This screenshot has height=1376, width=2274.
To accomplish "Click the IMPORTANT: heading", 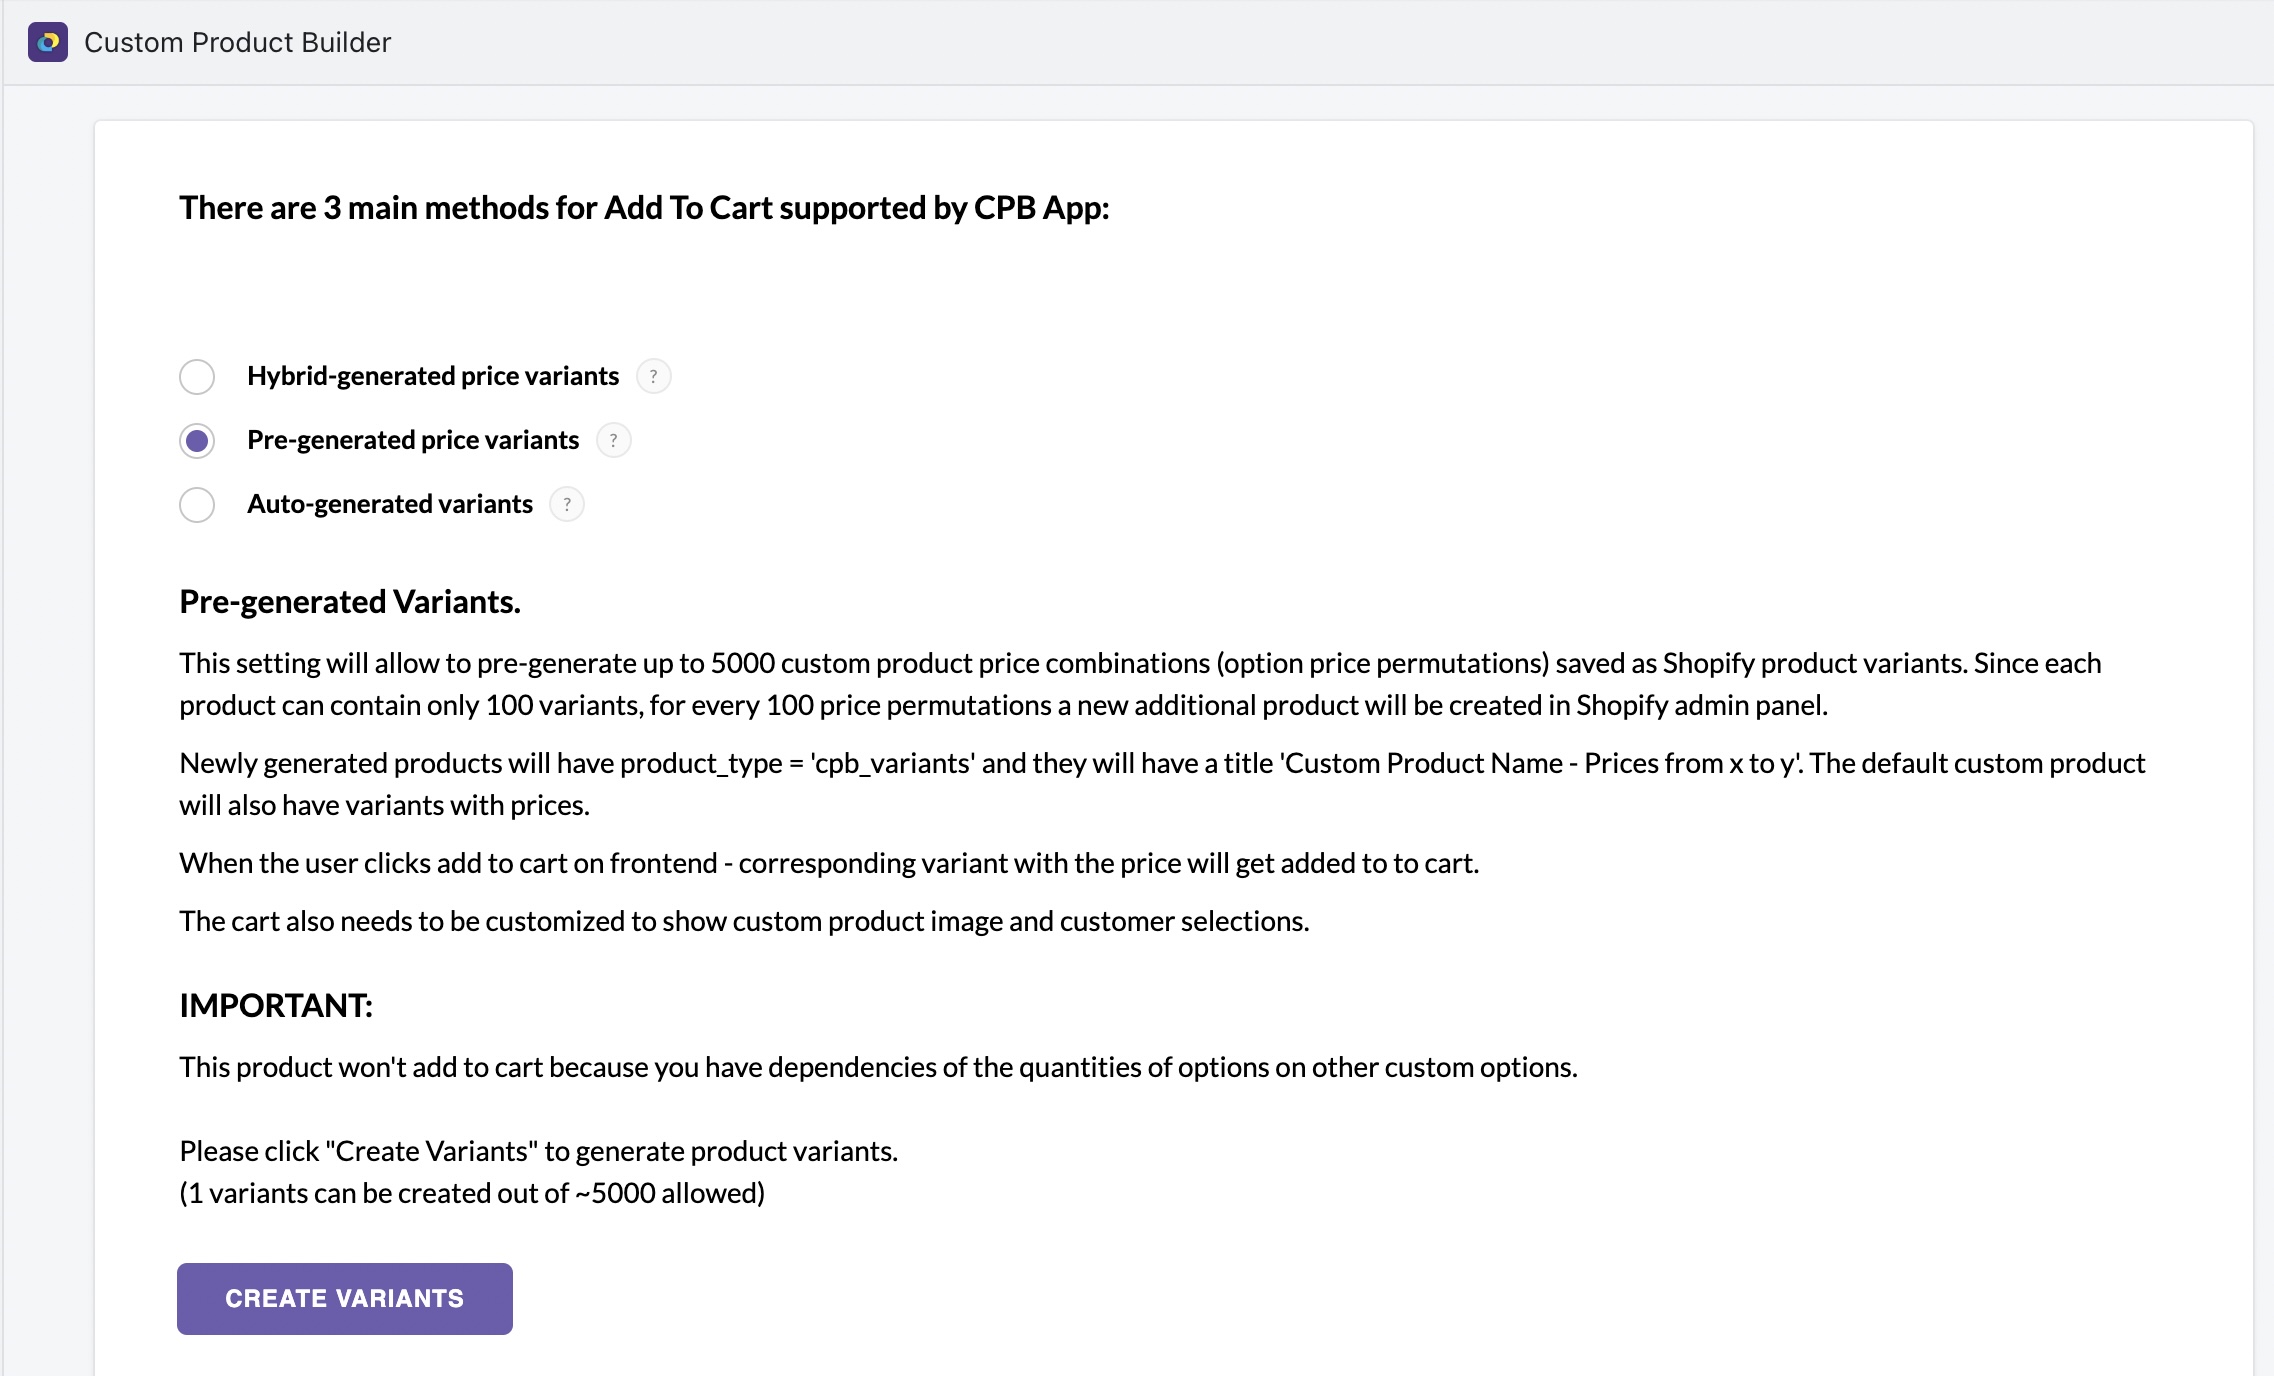I will coord(275,1006).
